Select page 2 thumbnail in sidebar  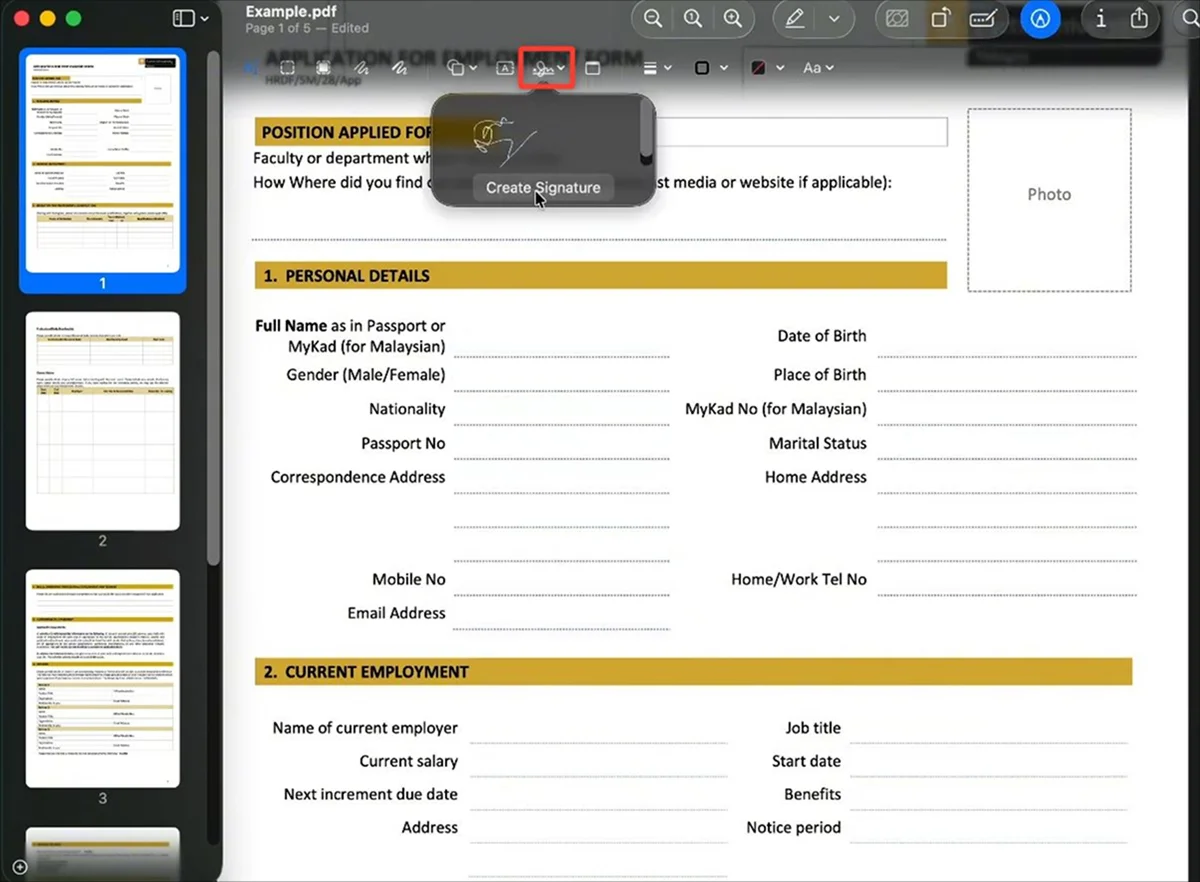102,420
